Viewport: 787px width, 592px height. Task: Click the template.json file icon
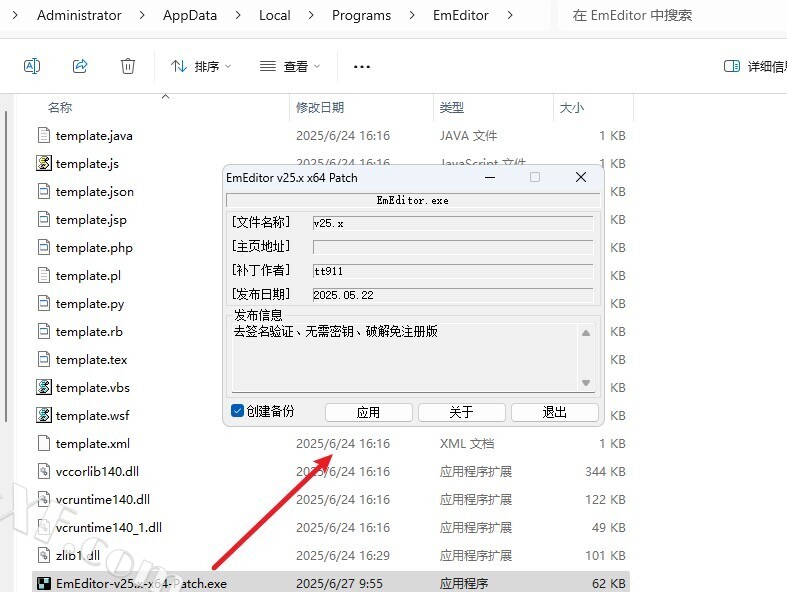tap(44, 191)
